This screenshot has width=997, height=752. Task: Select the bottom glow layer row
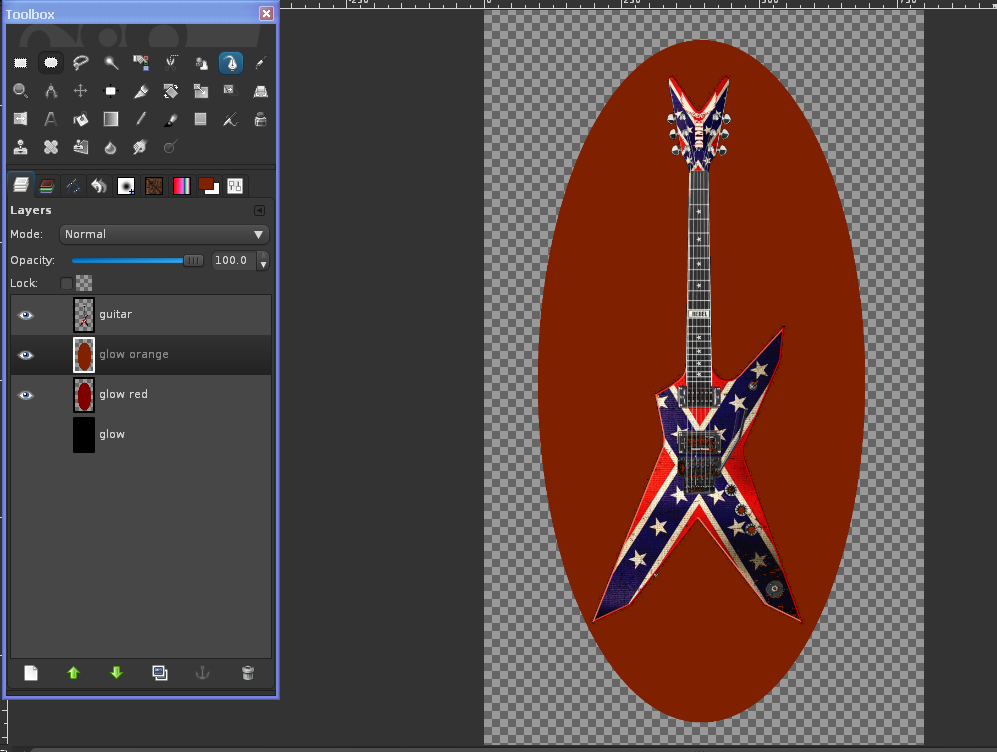pyautogui.click(x=141, y=435)
